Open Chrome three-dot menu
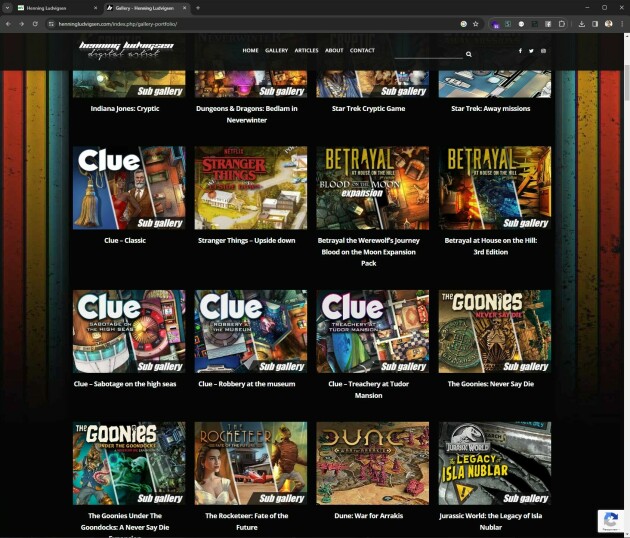Viewport: 630px width, 538px height. pyautogui.click(x=622, y=24)
